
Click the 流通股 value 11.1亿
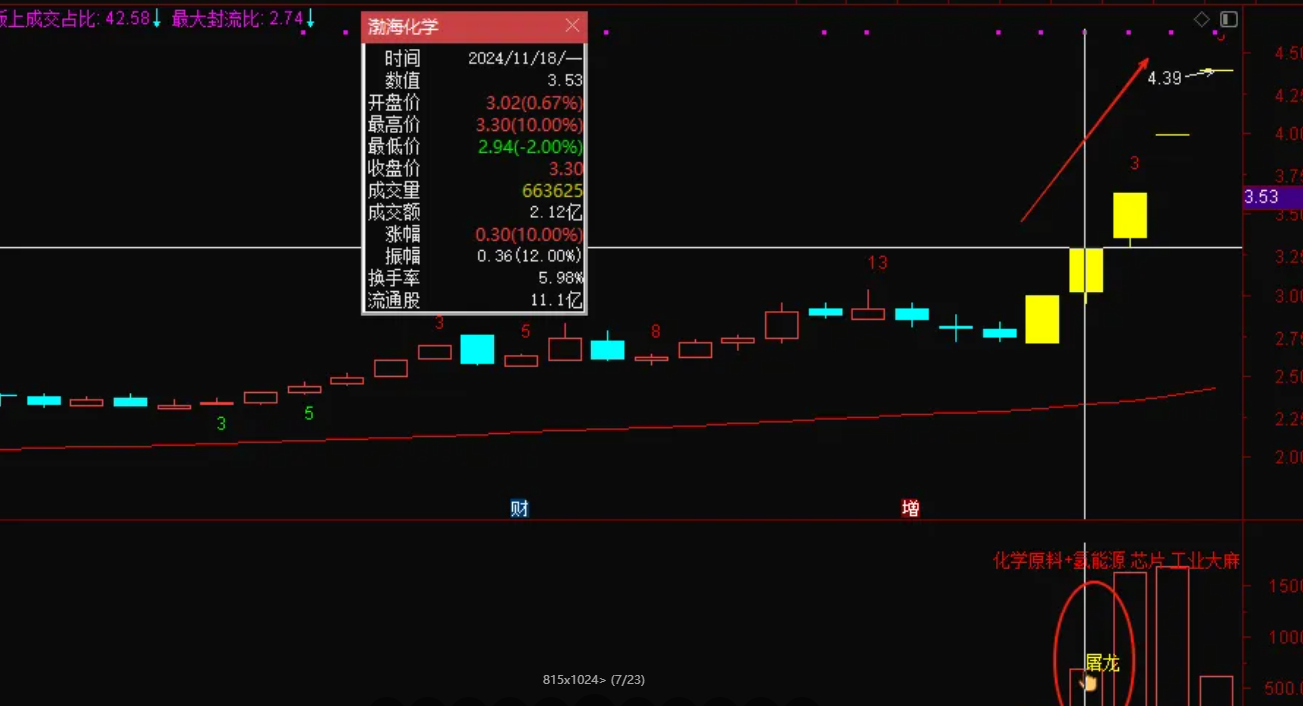pos(557,300)
